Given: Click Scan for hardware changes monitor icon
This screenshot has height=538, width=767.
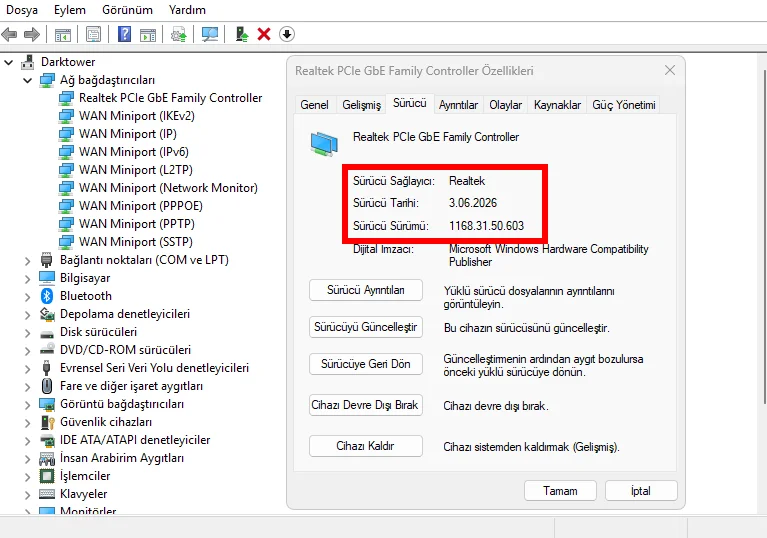Looking at the screenshot, I should click(210, 34).
